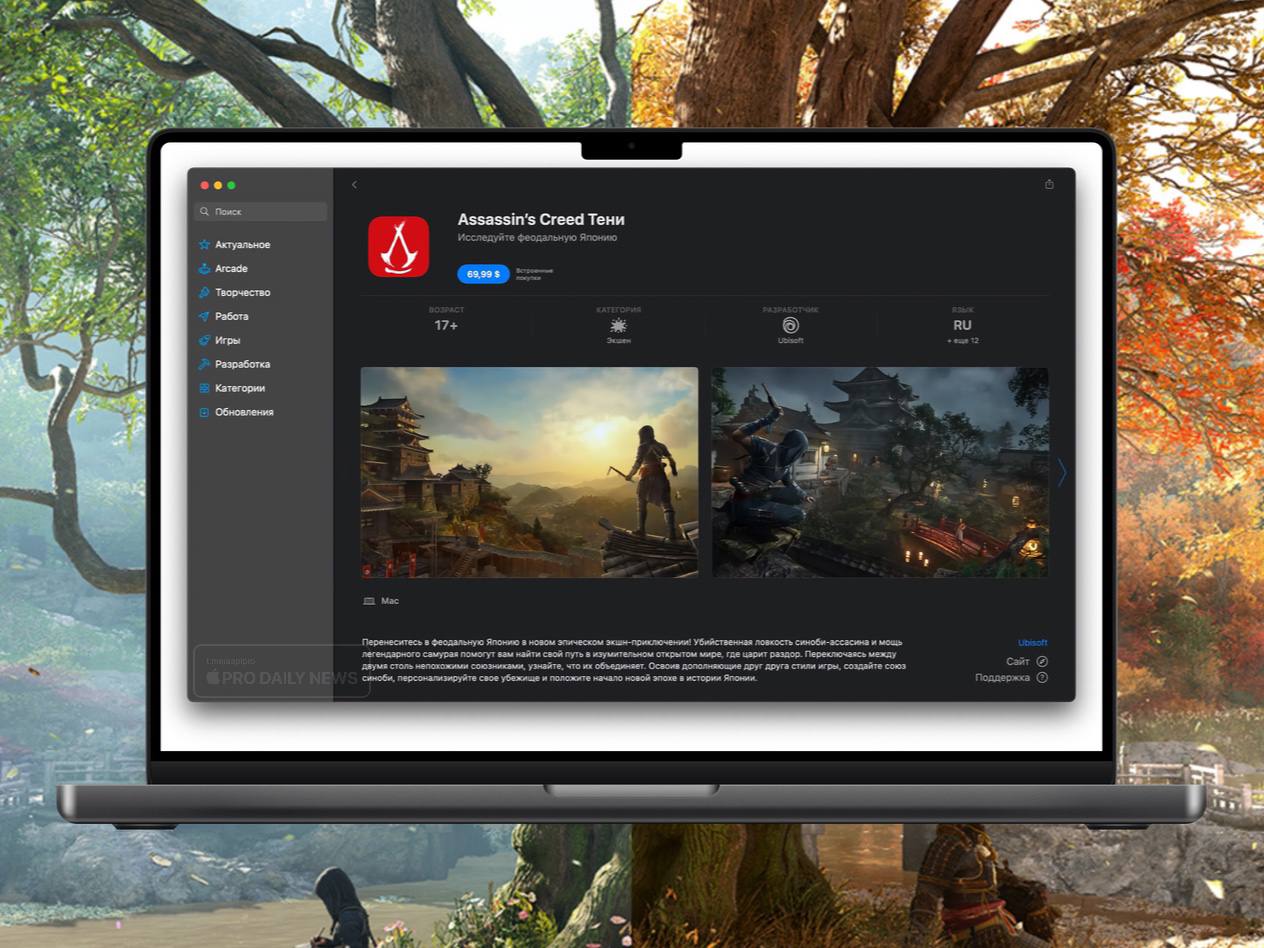Viewport: 1264px width, 948px height.
Task: Click the rocket icon beside Игры
Action: (x=204, y=341)
